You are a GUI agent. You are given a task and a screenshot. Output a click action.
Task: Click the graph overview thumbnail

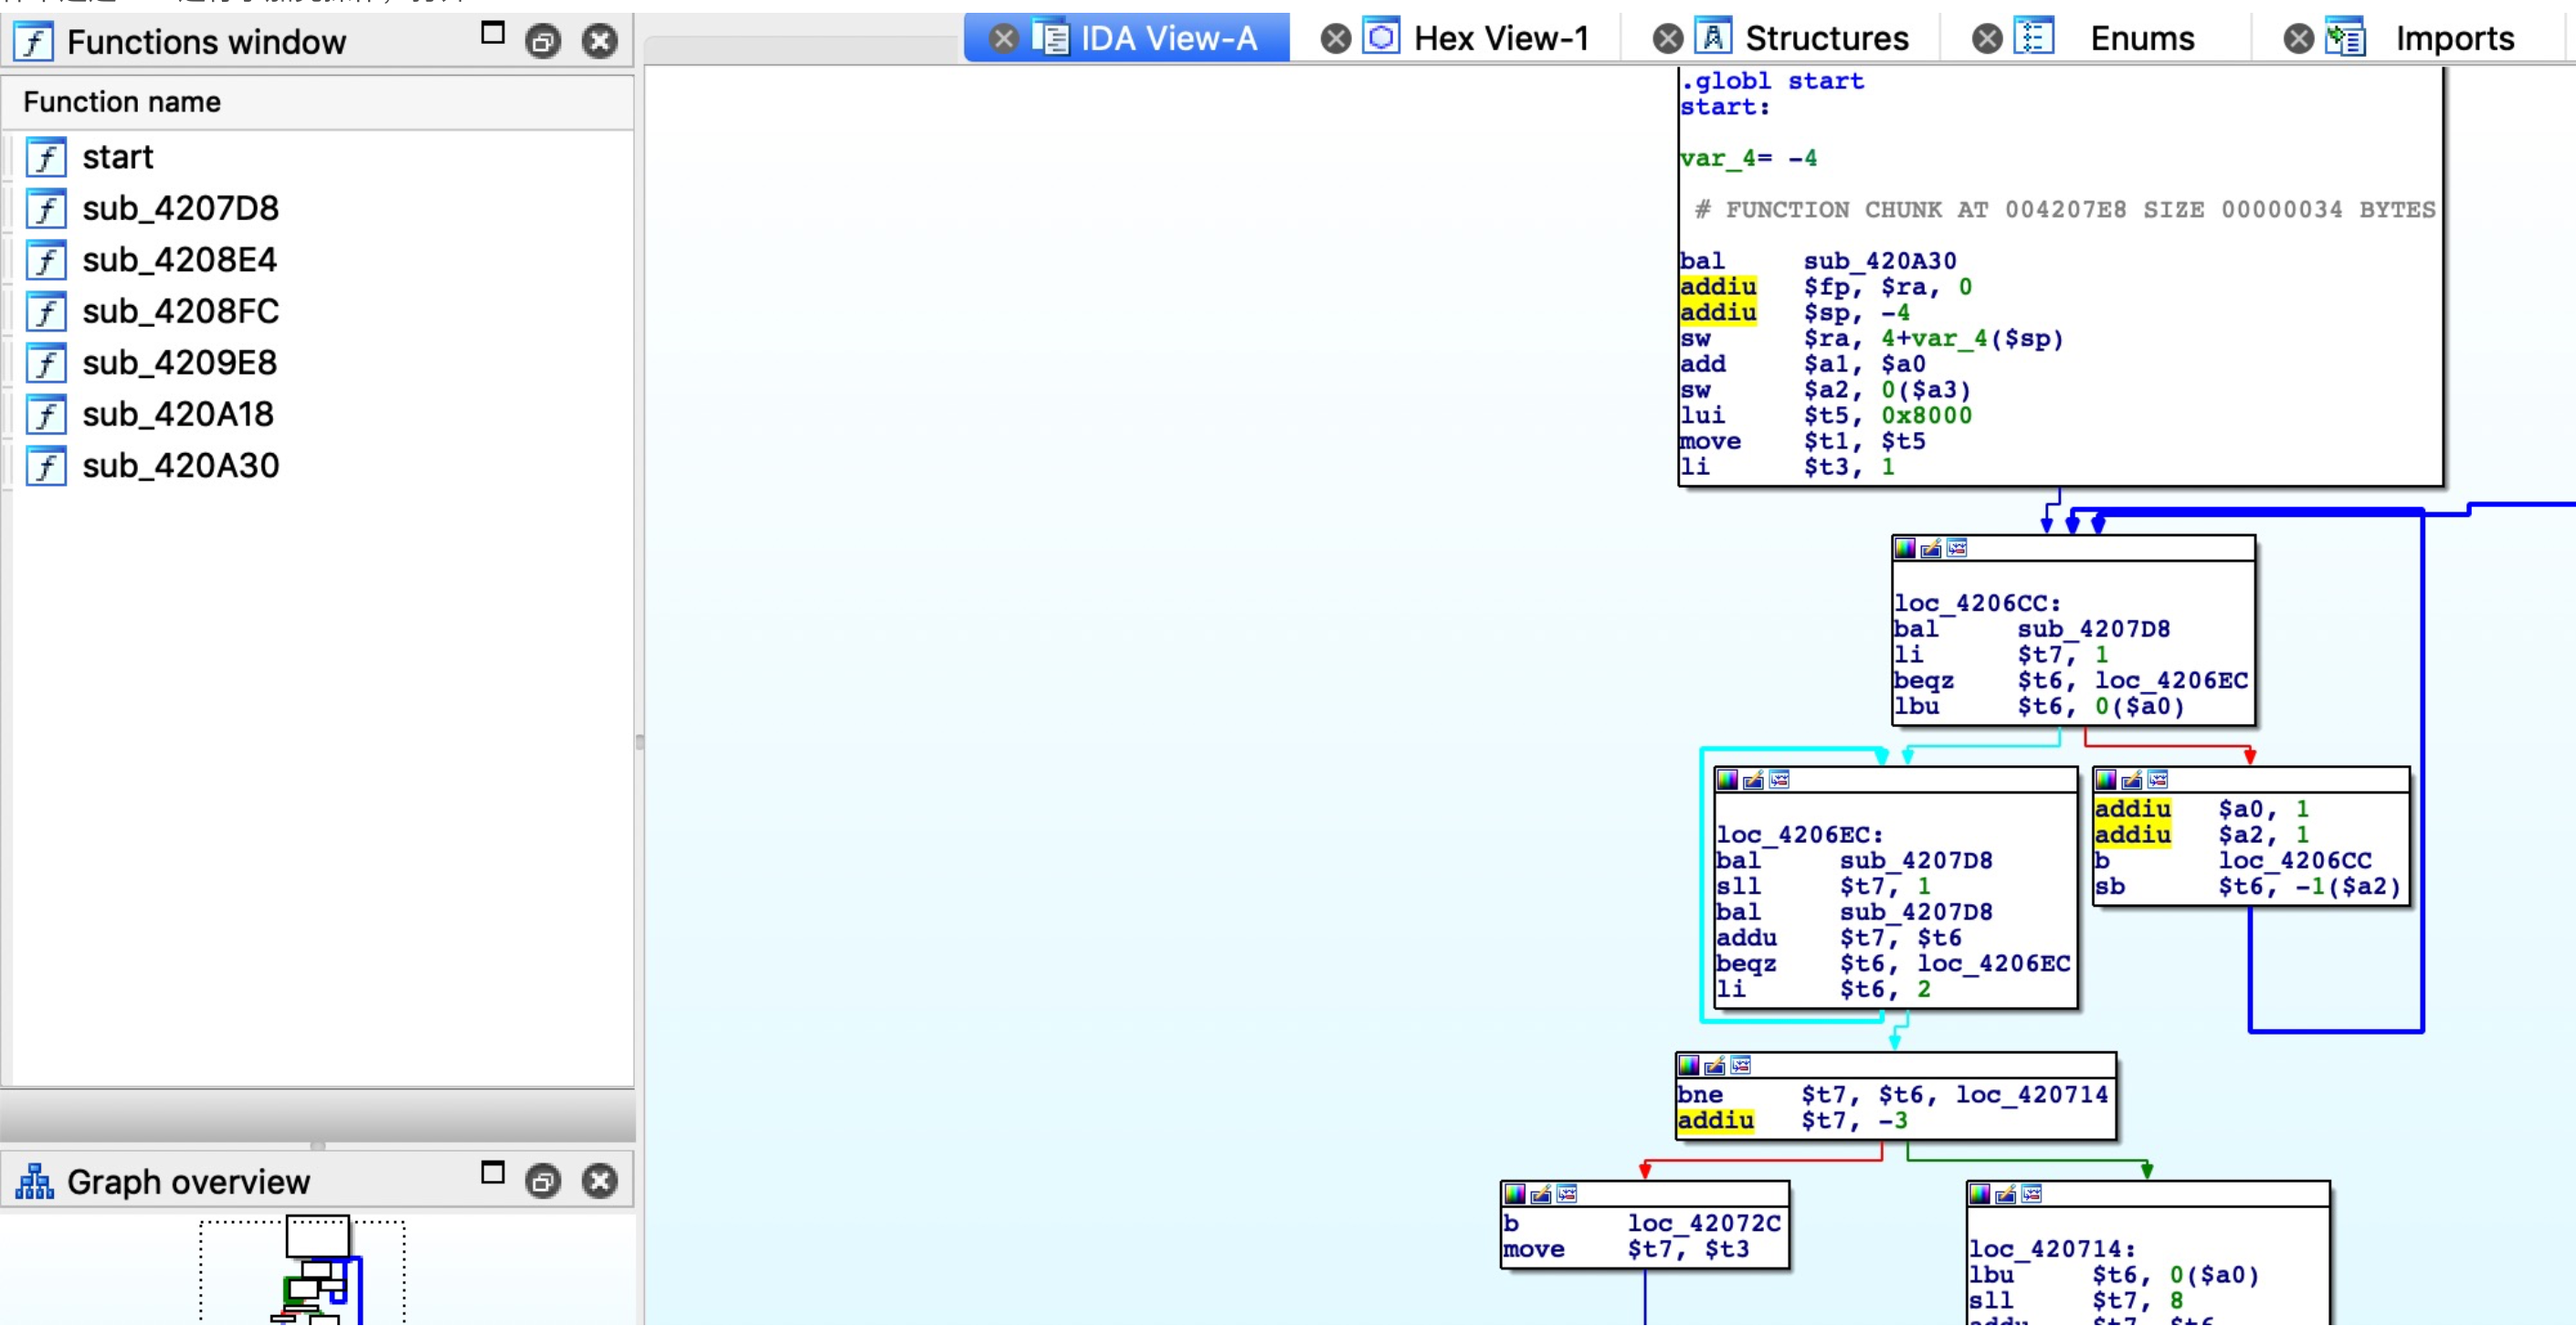[x=317, y=1270]
